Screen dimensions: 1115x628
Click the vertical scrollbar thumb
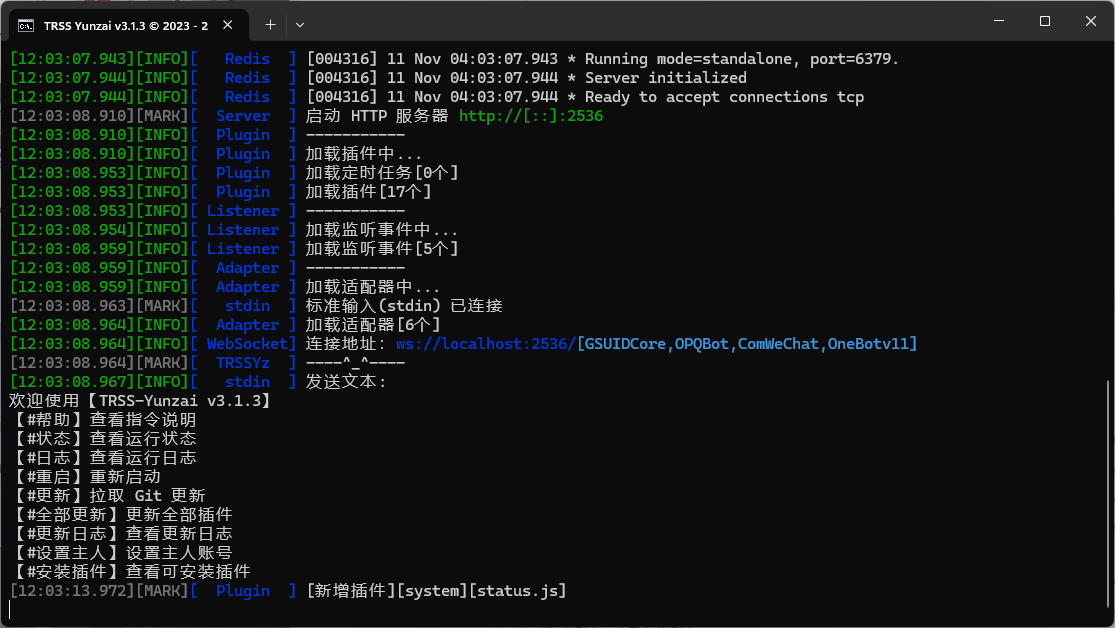click(1108, 490)
